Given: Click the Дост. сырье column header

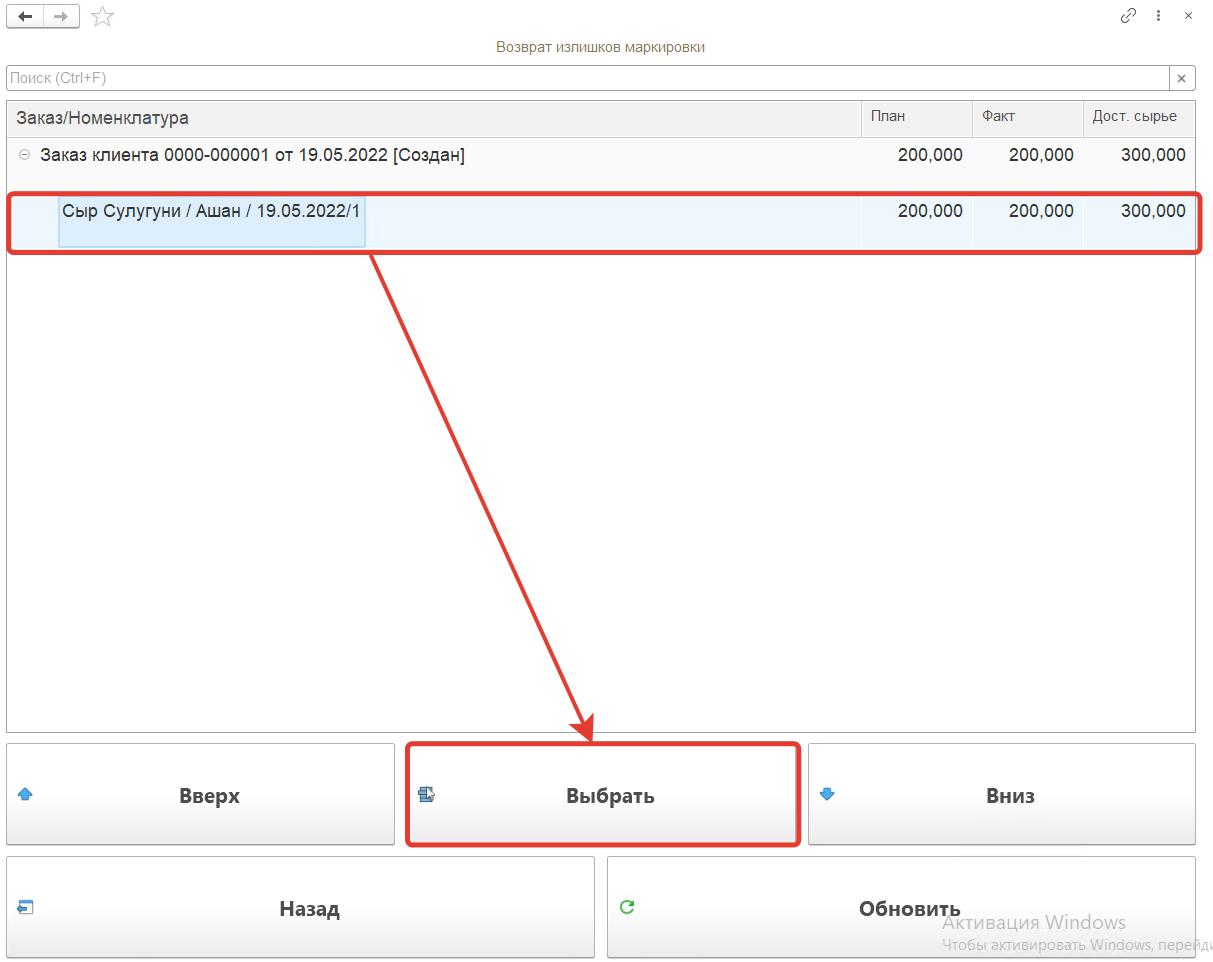Looking at the screenshot, I should [x=1138, y=117].
